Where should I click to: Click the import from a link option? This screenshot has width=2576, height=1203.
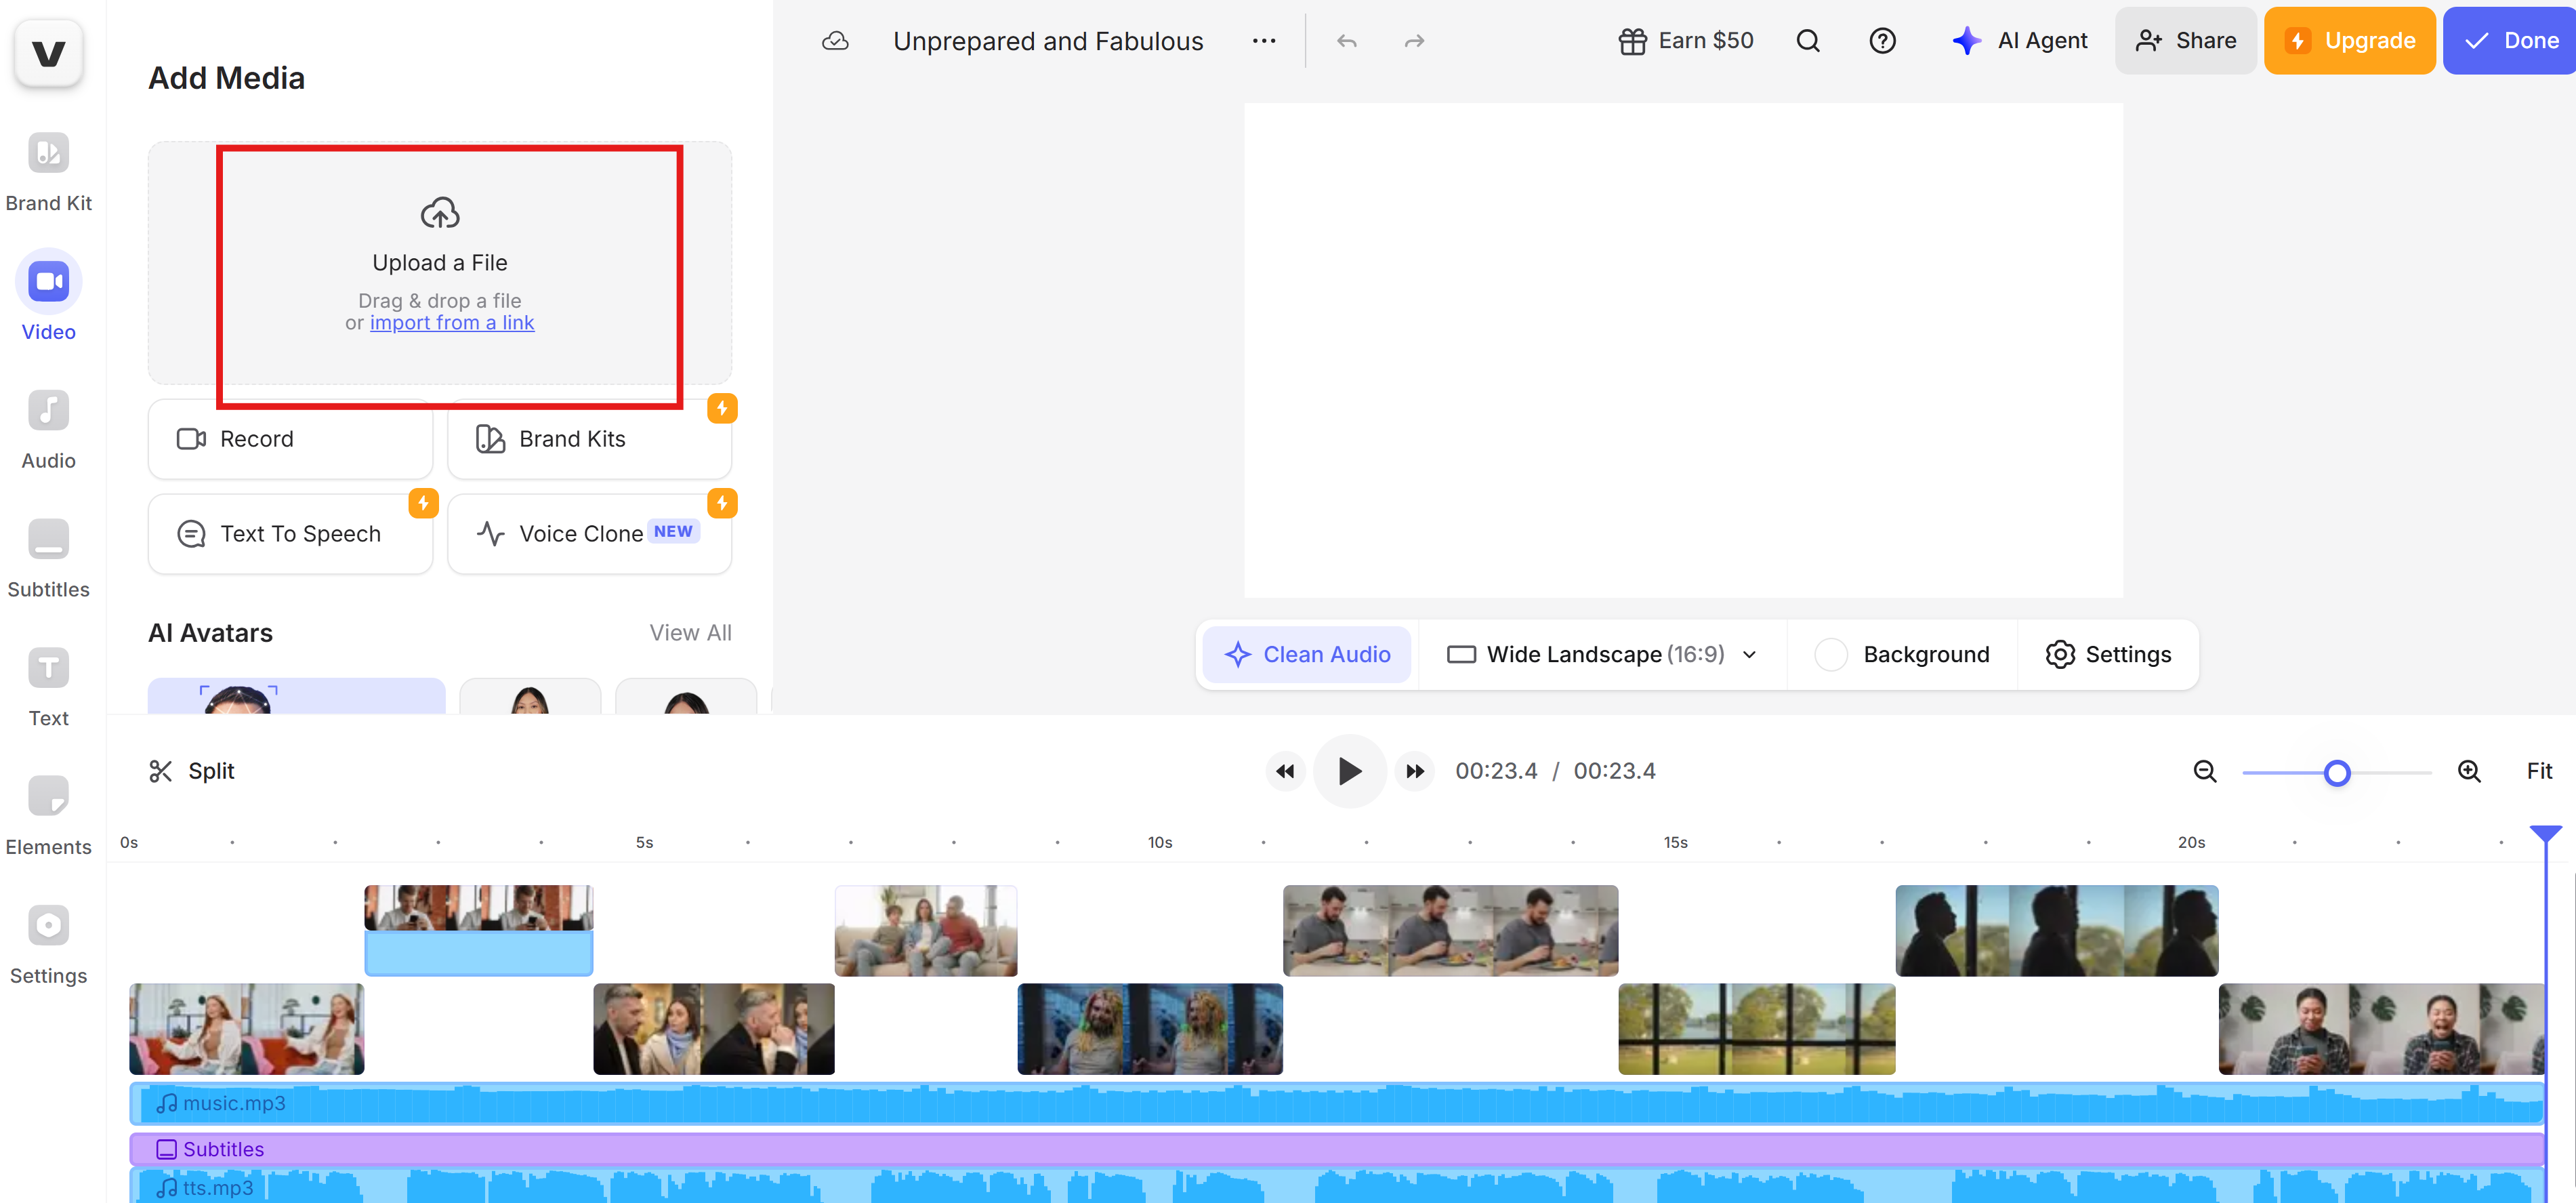tap(452, 322)
